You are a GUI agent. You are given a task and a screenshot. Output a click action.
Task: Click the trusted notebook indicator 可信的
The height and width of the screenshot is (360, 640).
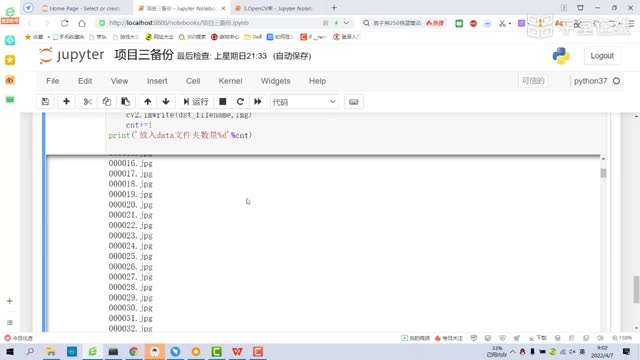533,81
